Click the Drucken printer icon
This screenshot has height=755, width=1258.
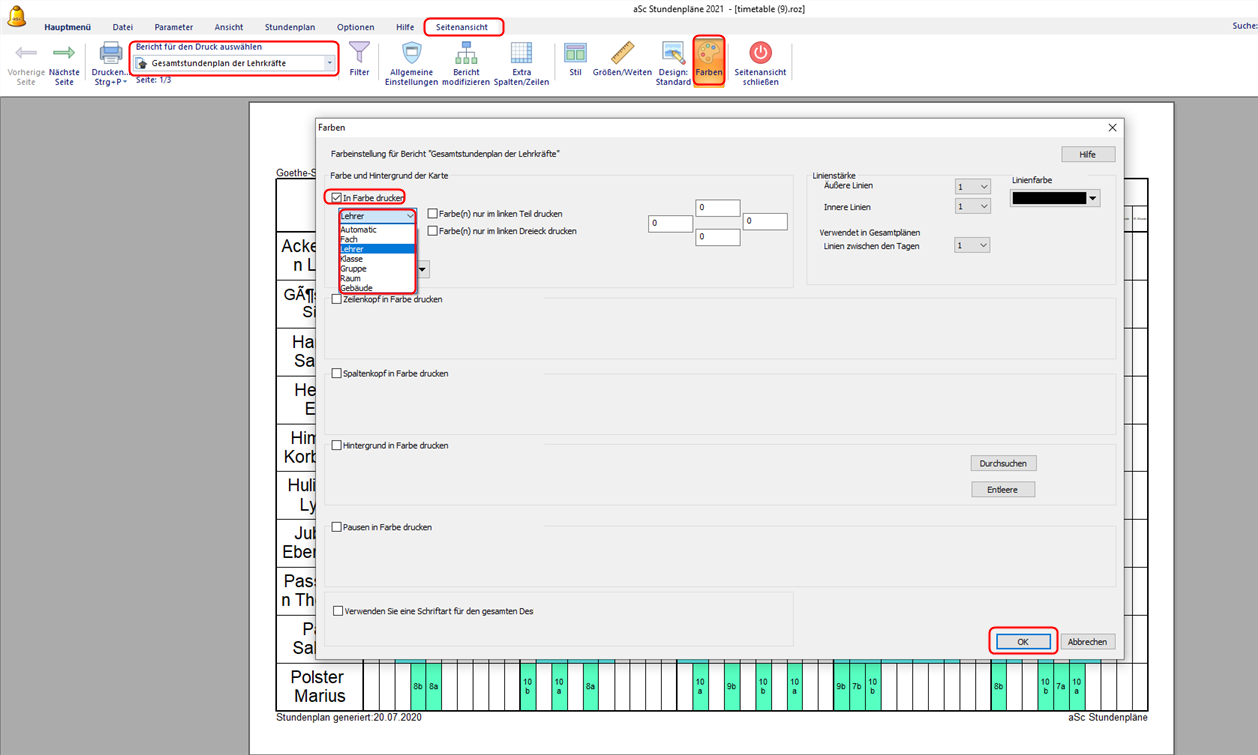click(x=110, y=53)
